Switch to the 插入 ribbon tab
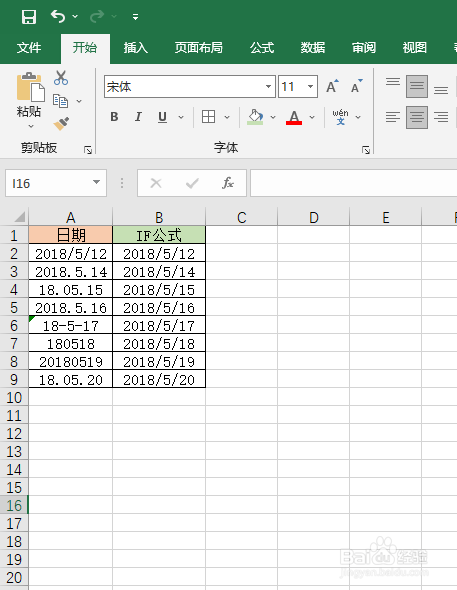Screen dimensions: 457x590 coord(136,48)
